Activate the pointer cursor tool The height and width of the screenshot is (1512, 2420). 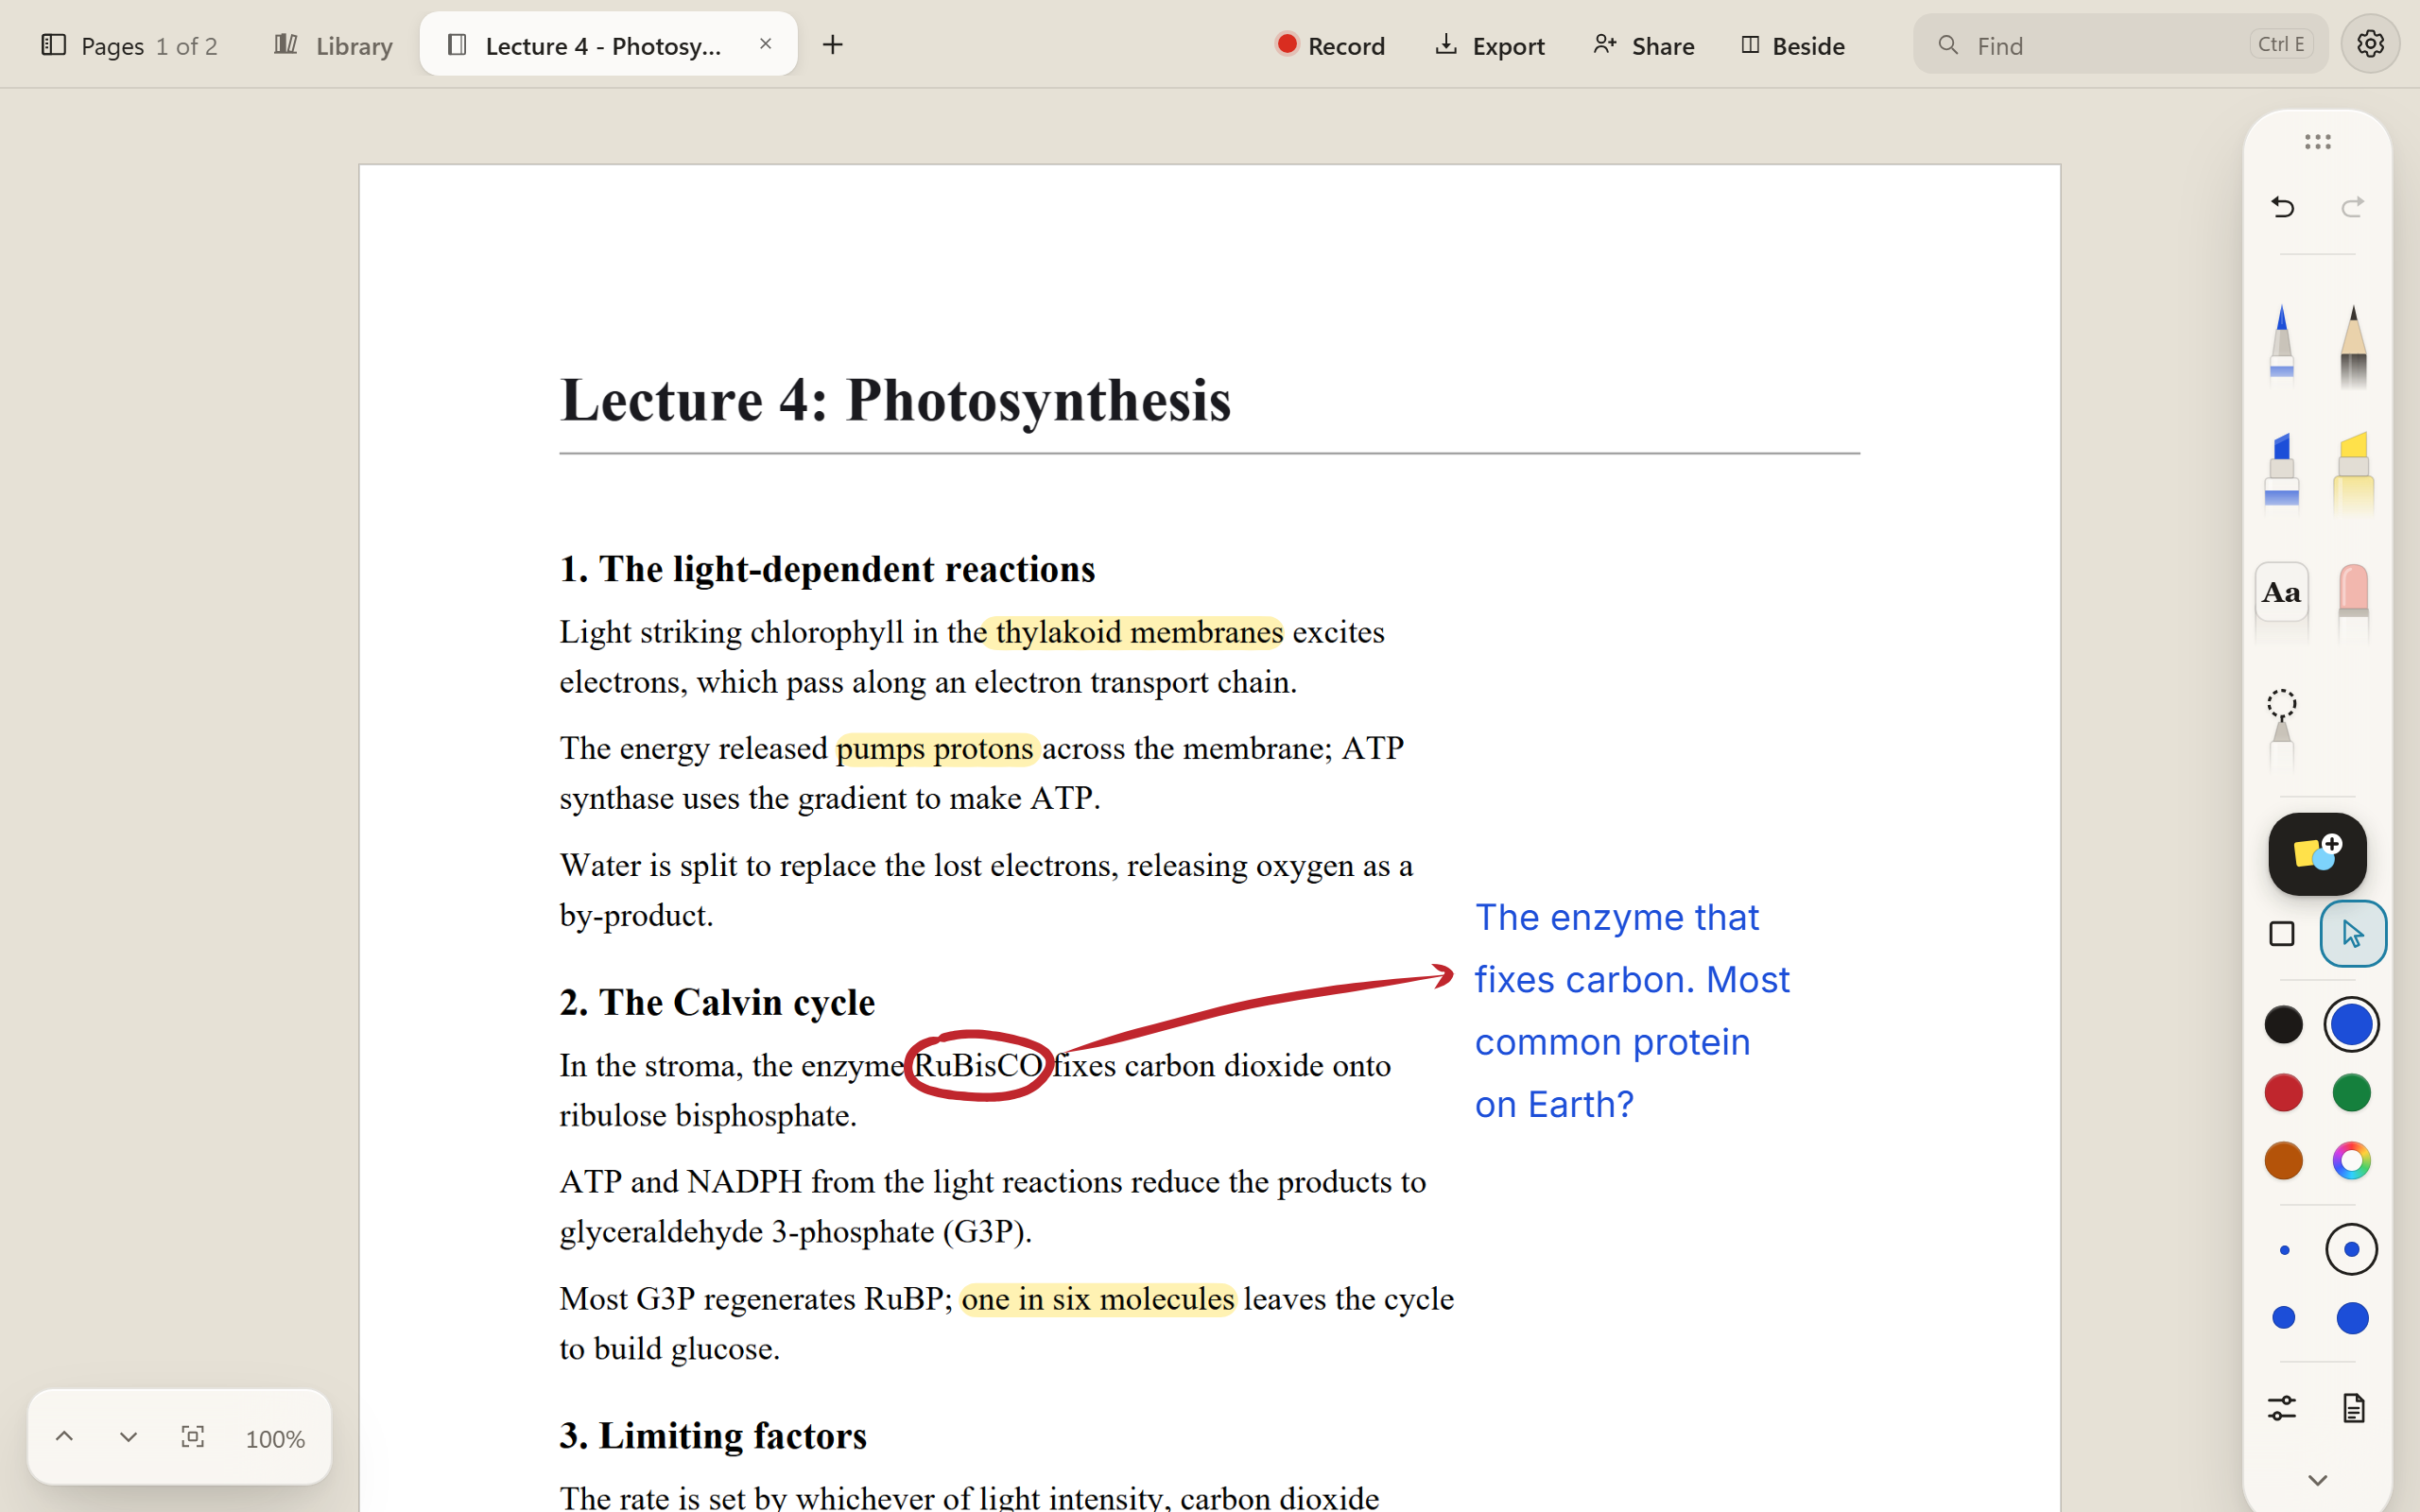[2353, 934]
